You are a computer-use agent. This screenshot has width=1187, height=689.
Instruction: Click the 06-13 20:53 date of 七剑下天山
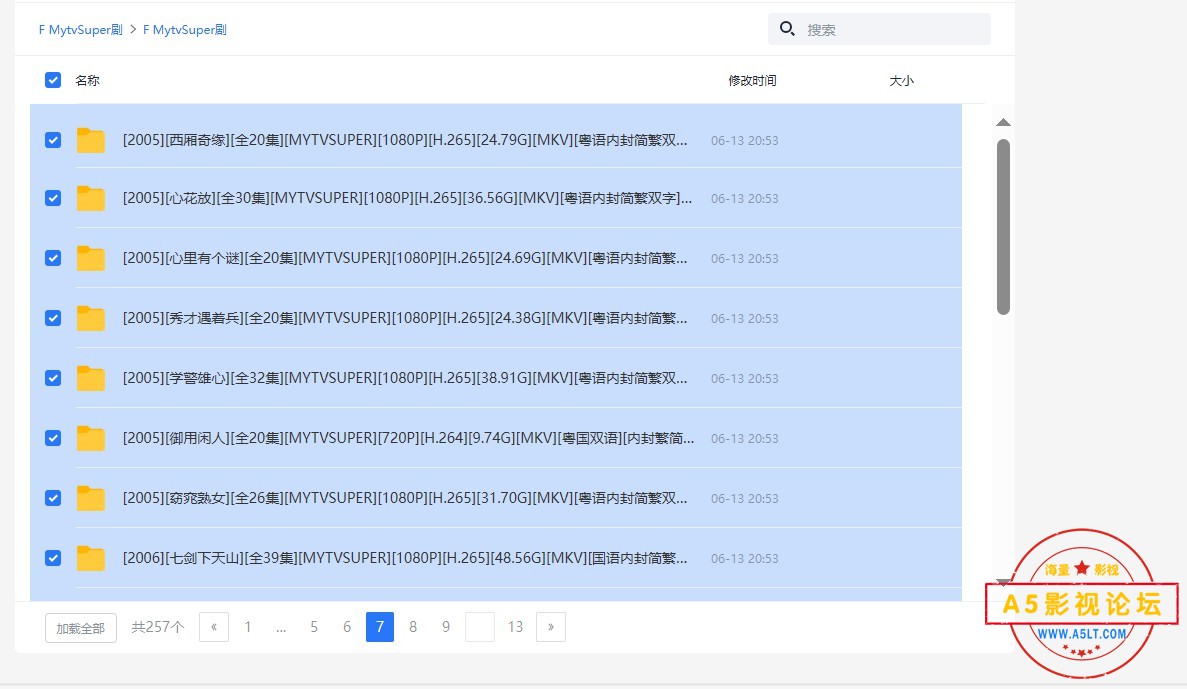coord(744,558)
